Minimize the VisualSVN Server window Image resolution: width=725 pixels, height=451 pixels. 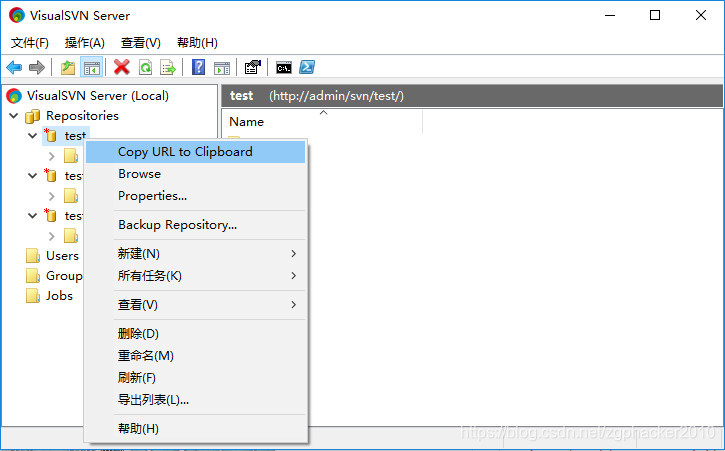[x=610, y=15]
